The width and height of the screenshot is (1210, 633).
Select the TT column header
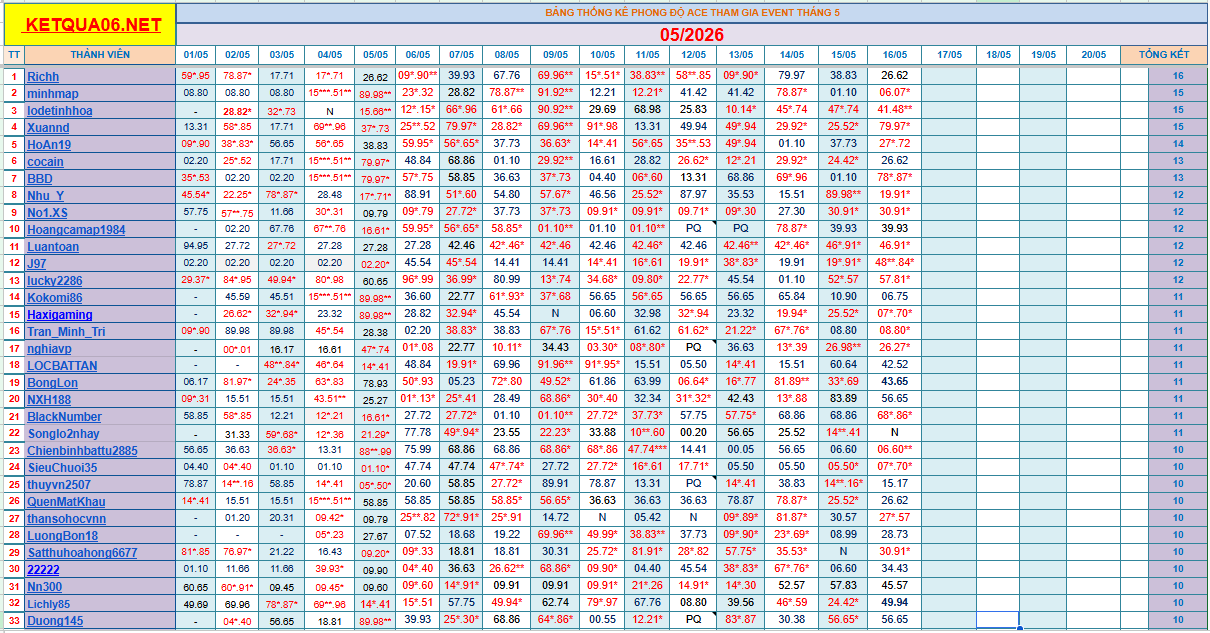click(13, 54)
